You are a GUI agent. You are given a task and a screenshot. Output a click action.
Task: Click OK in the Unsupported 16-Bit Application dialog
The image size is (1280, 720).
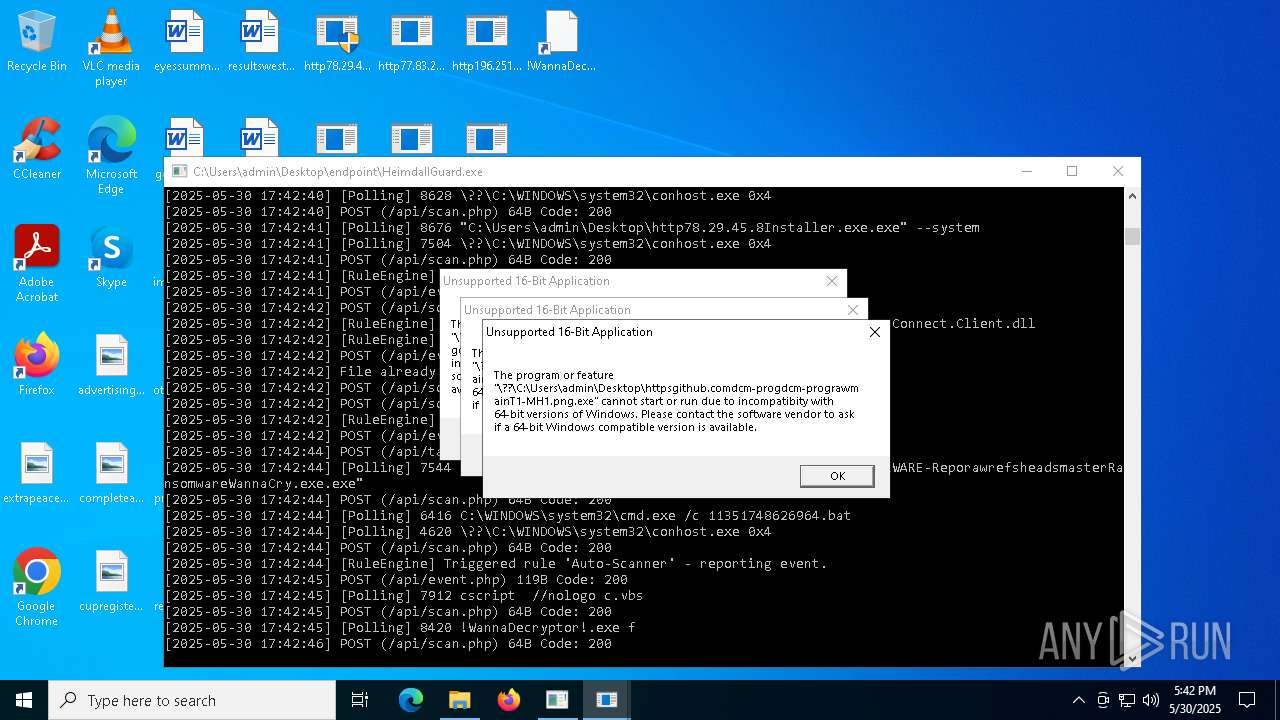pyautogui.click(x=837, y=476)
